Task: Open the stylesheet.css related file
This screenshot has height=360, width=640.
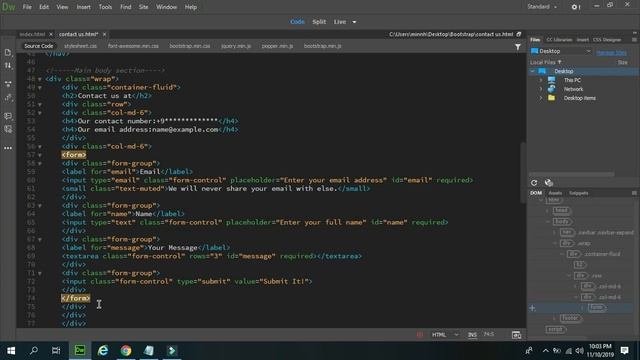Action: point(80,46)
